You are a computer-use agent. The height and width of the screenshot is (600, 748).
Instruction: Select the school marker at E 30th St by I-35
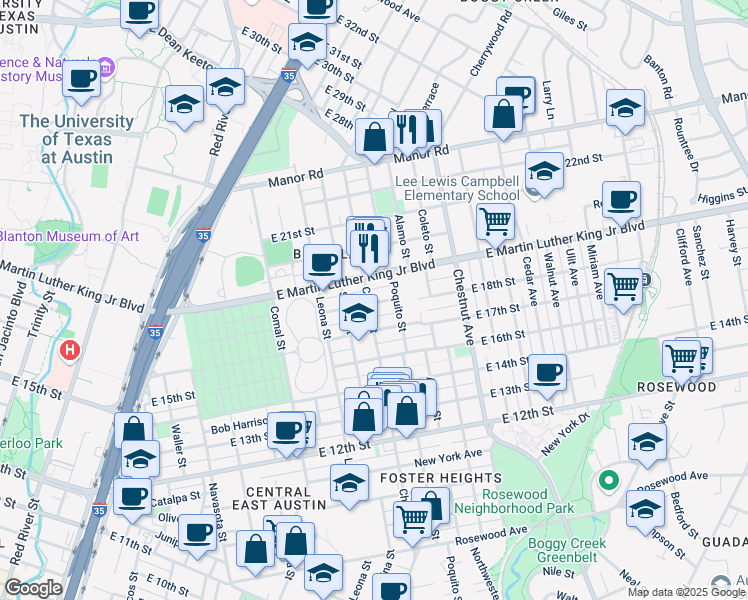pyautogui.click(x=307, y=43)
